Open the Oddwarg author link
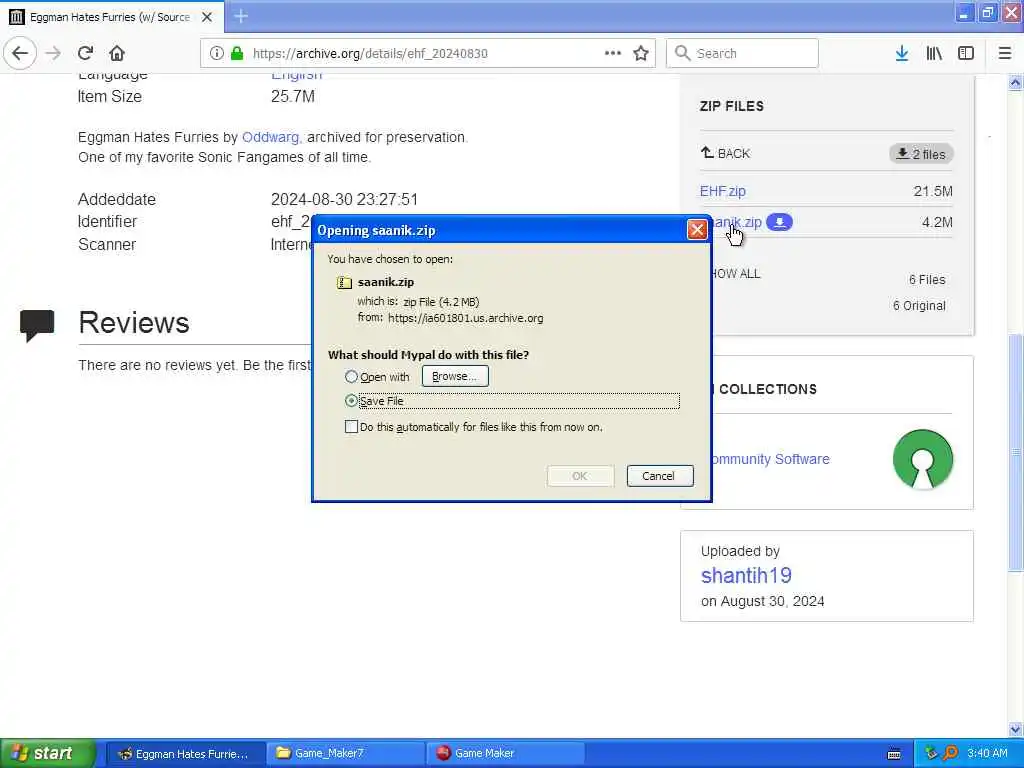Screen dimensions: 1024x768 tap(270, 137)
